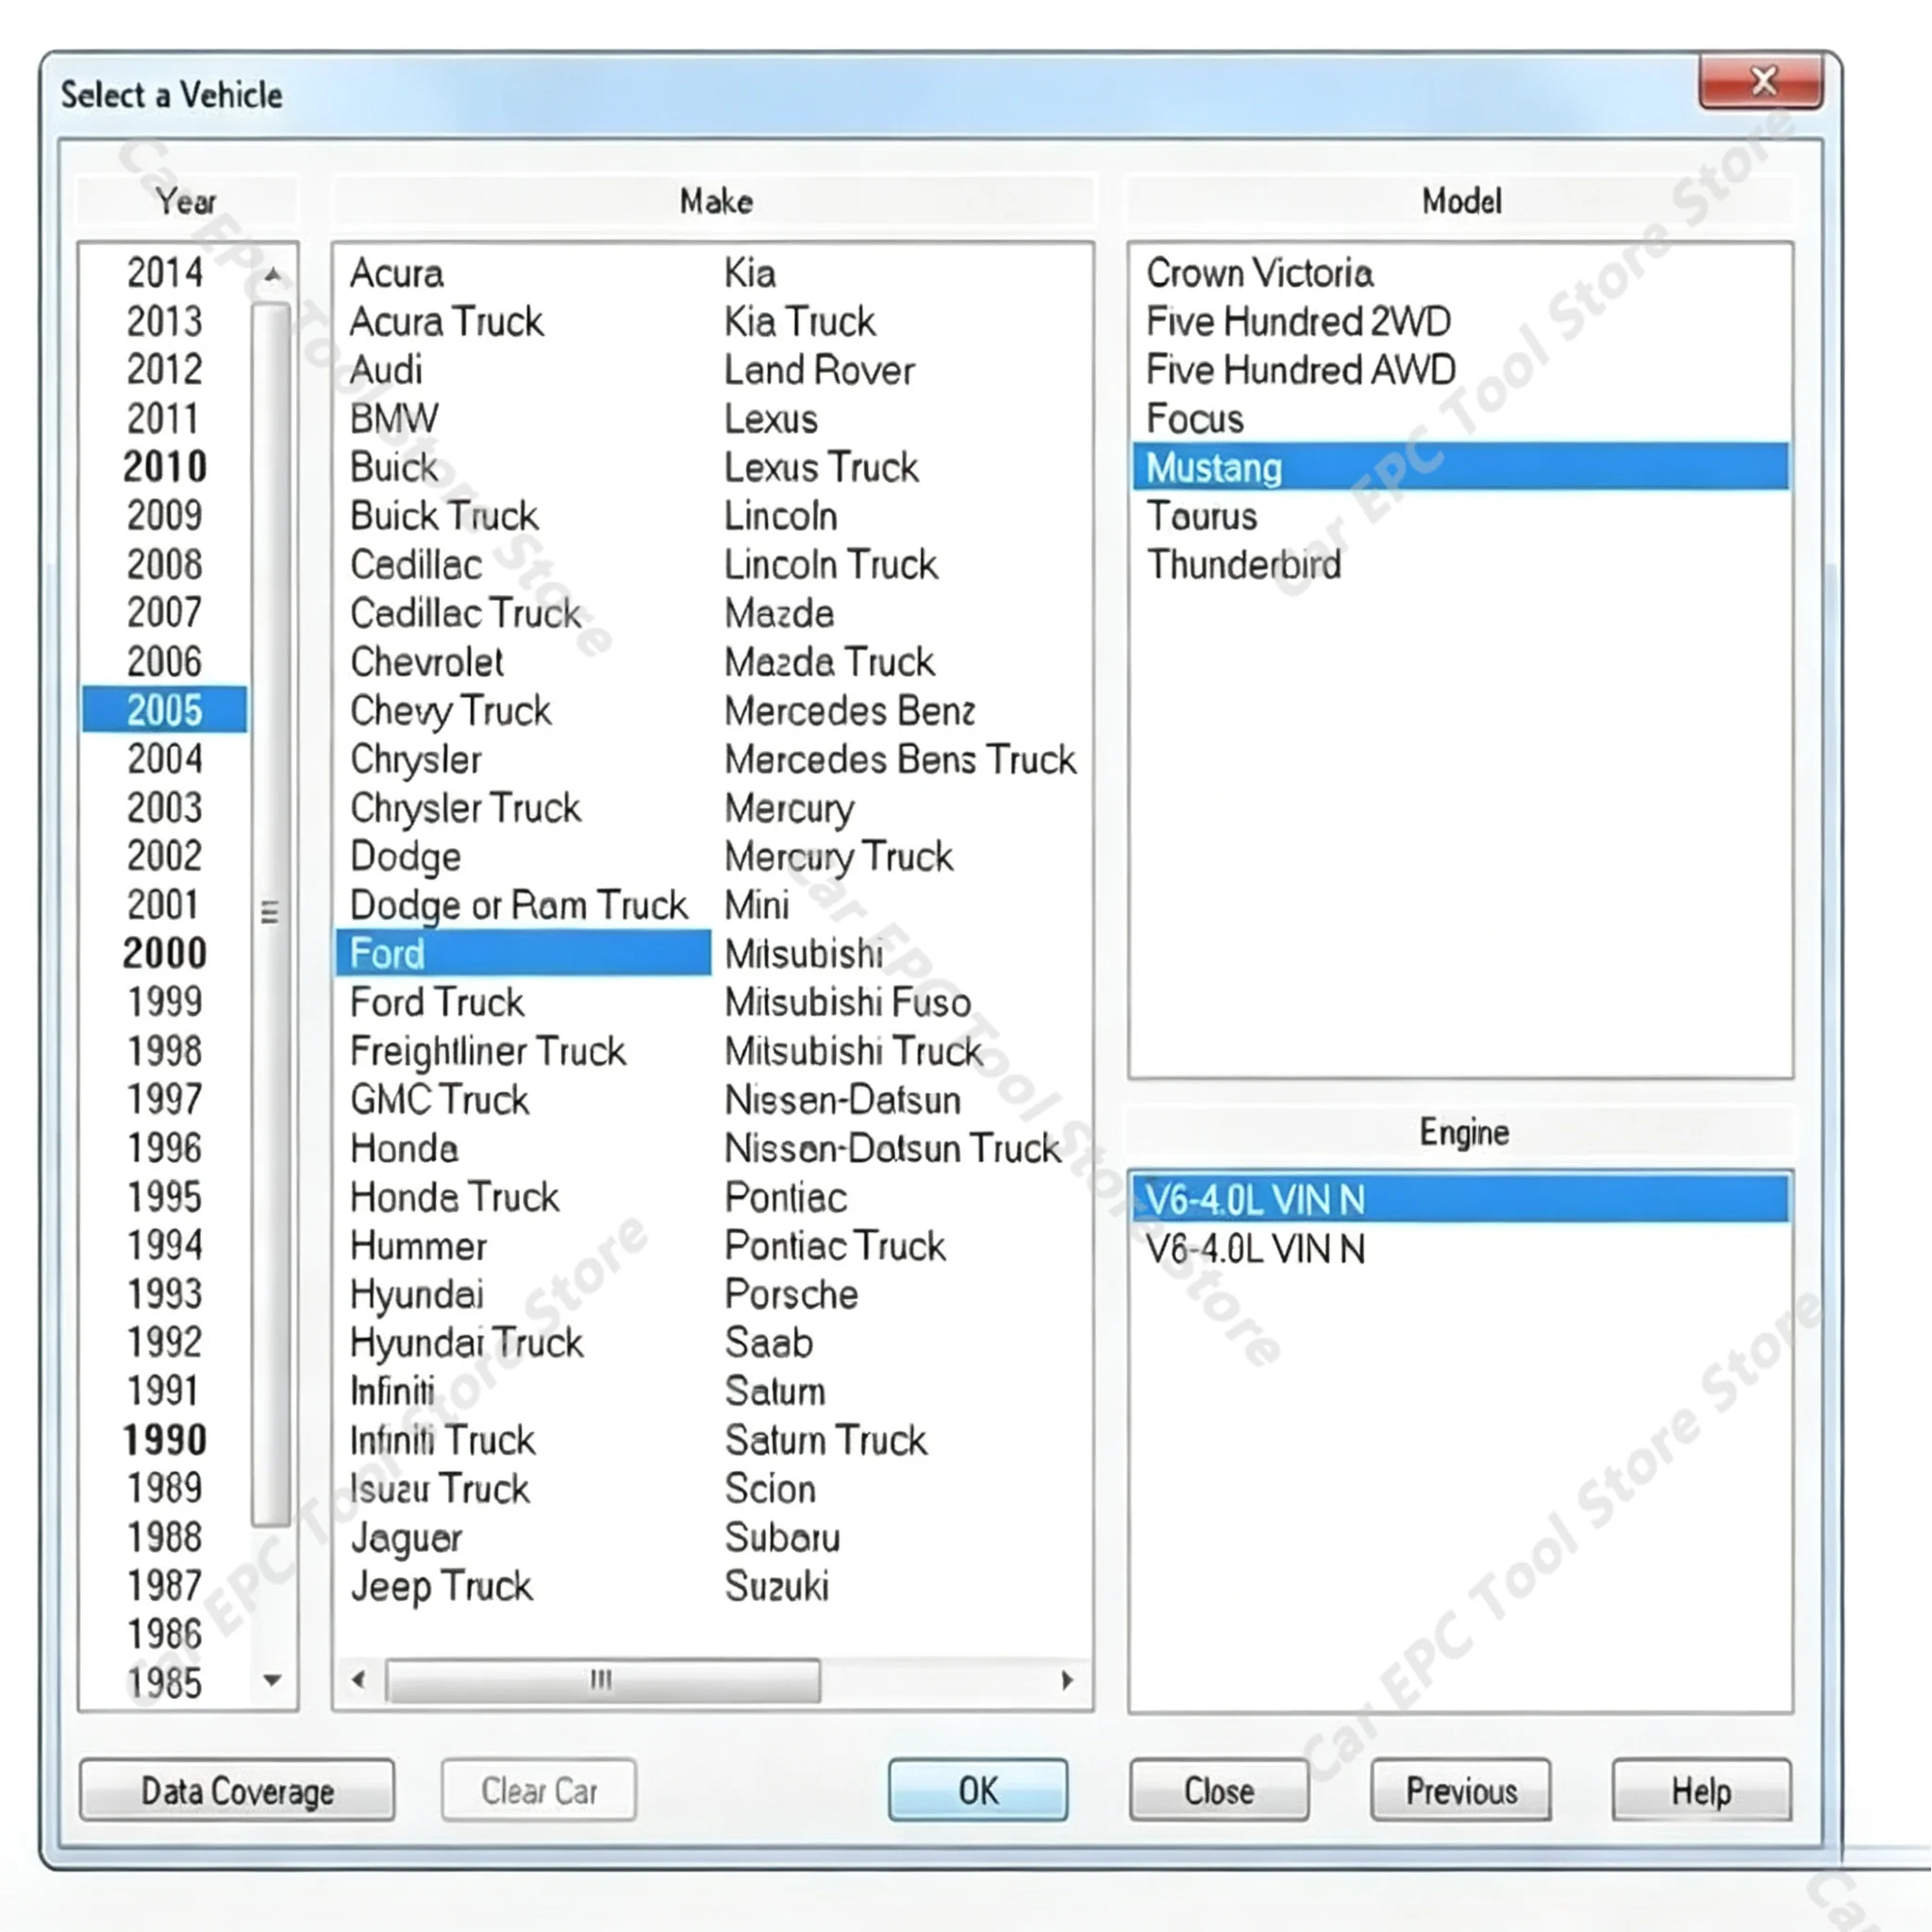The height and width of the screenshot is (1932, 1932).
Task: Choose Audi from the Make list
Action: (x=386, y=370)
